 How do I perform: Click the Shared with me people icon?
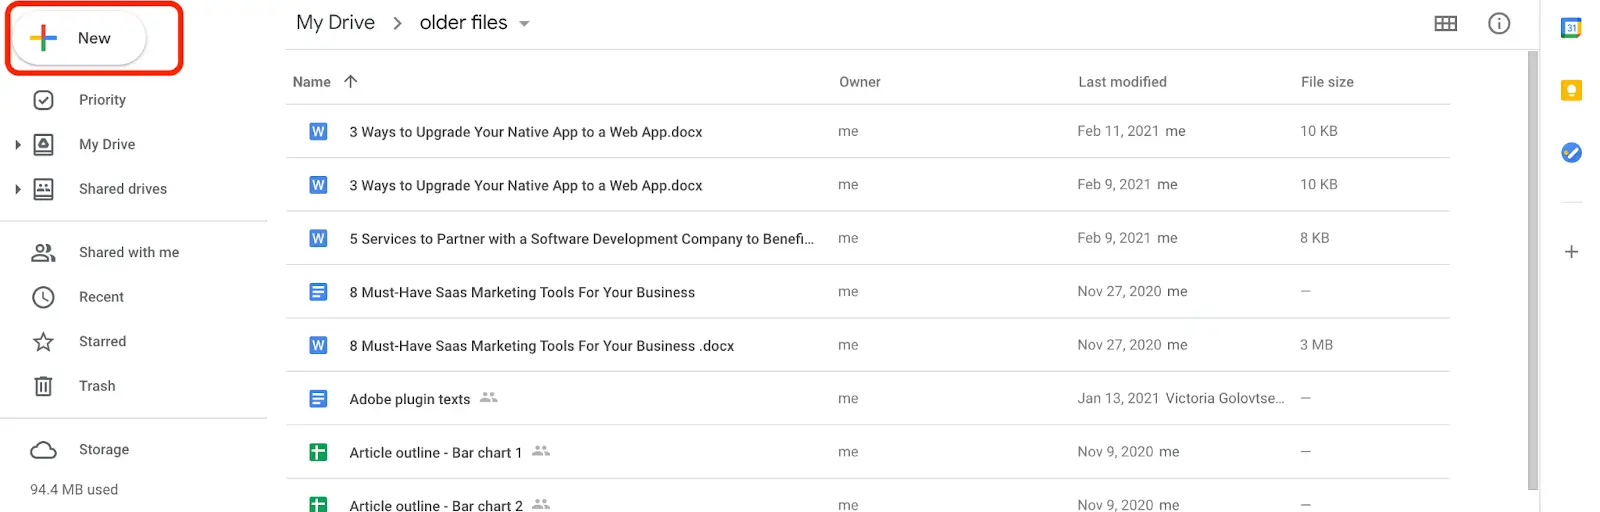[43, 253]
